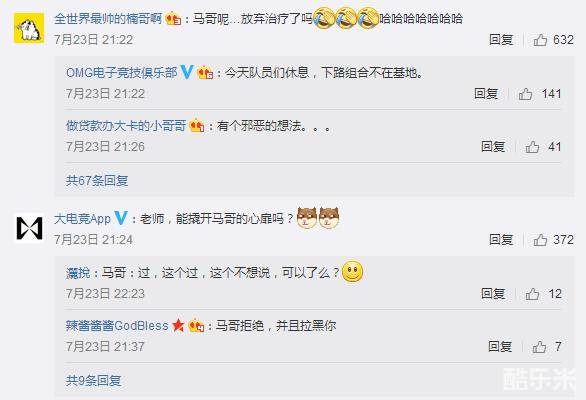Reply (回复) to the 22:23 comment
The height and width of the screenshot is (400, 586).
tap(493, 294)
